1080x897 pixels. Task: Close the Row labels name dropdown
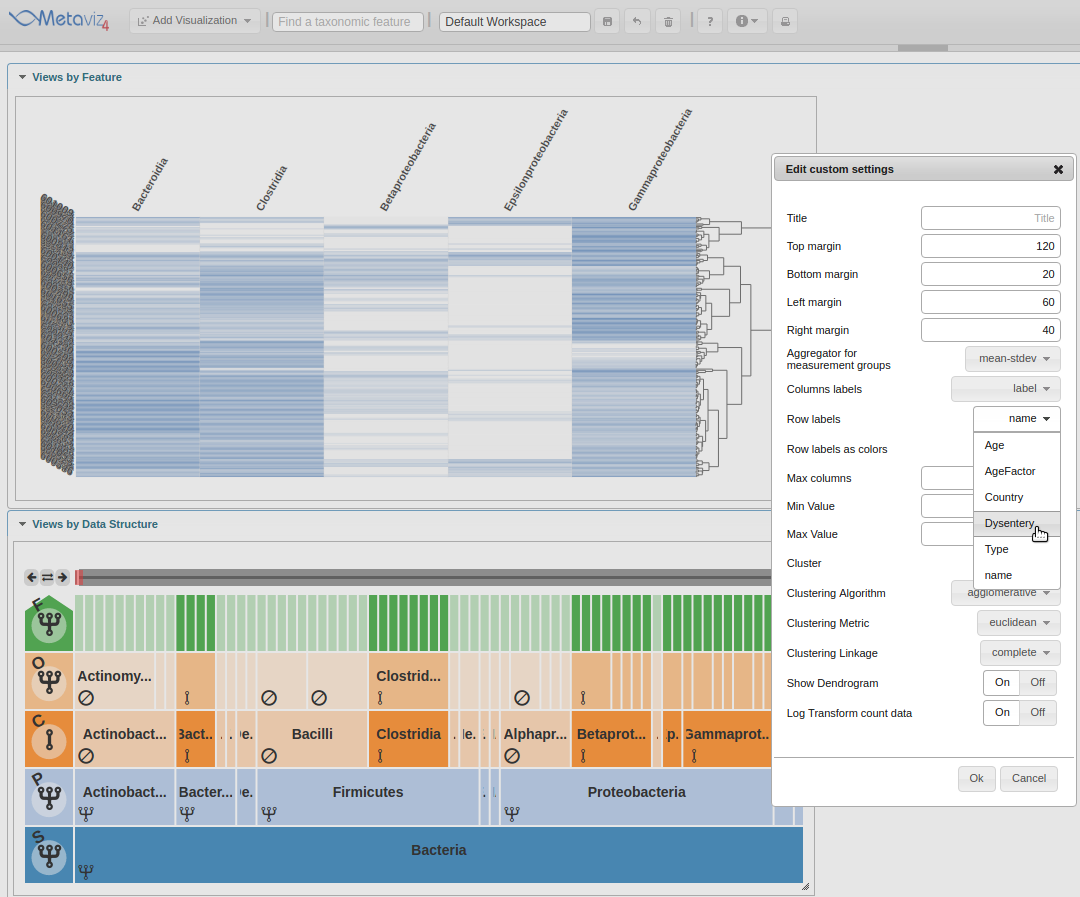pyautogui.click(x=1017, y=419)
